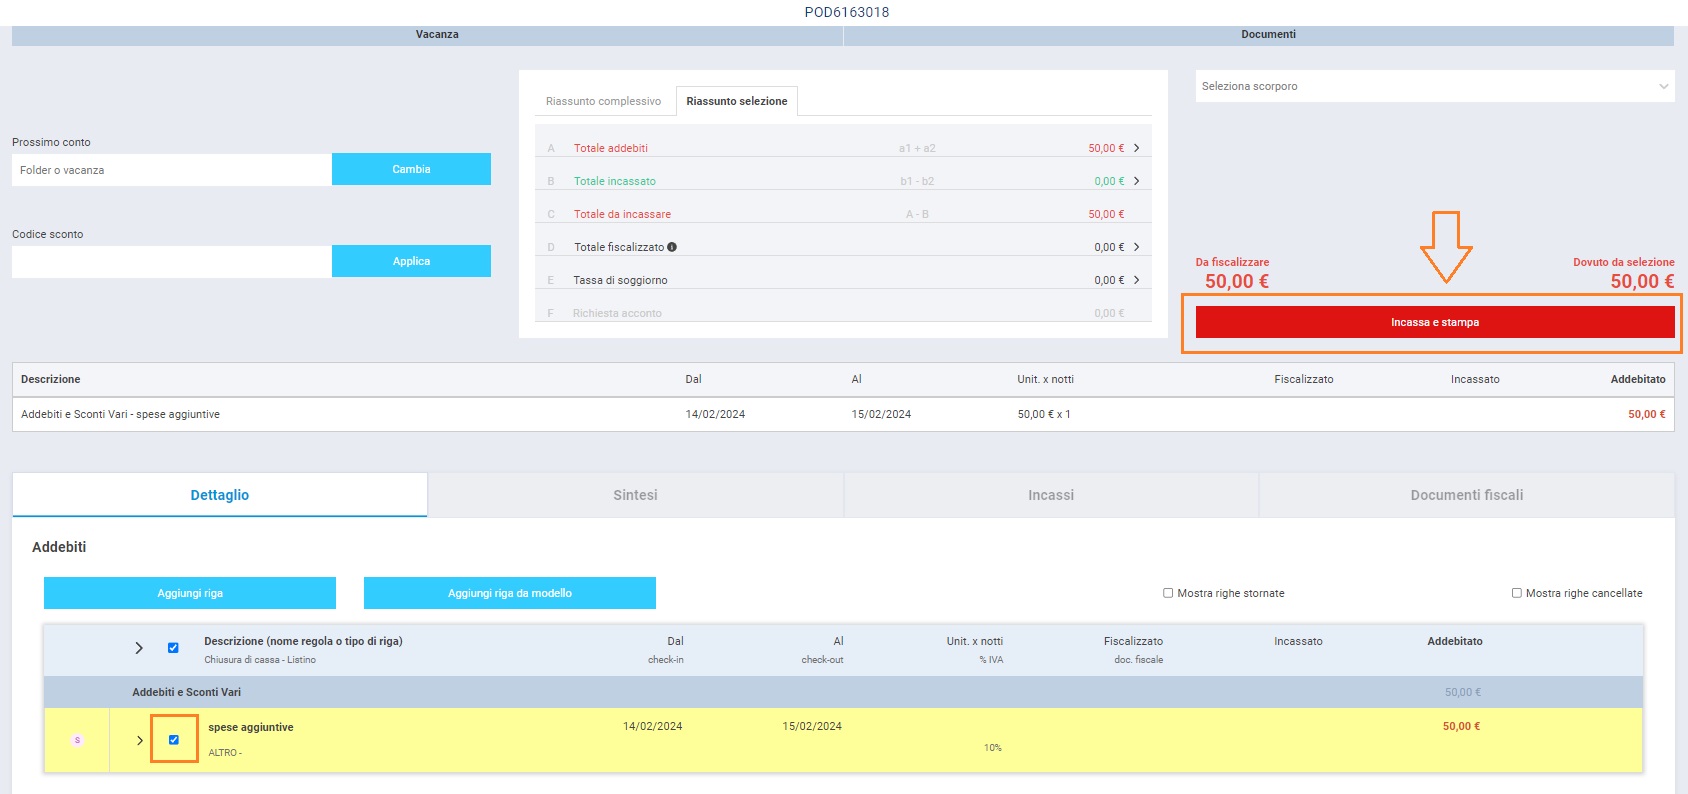Enable Mostra righe cancellate
Image resolution: width=1688 pixels, height=794 pixels.
[1516, 593]
